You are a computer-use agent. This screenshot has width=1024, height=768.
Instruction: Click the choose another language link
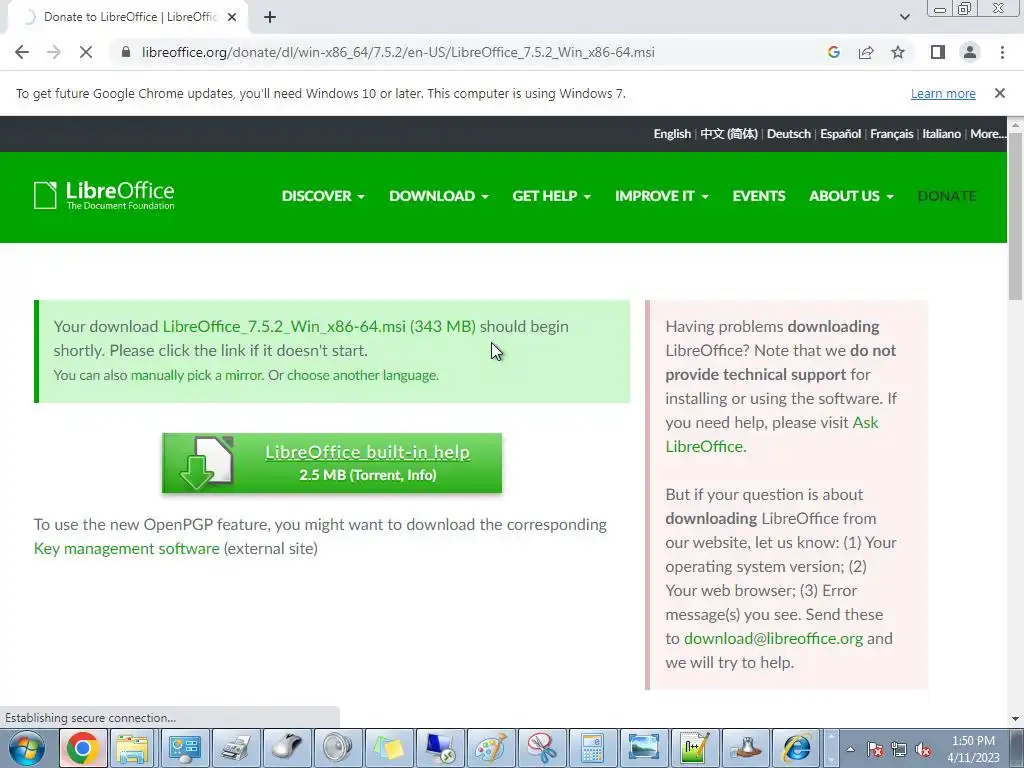coord(362,376)
